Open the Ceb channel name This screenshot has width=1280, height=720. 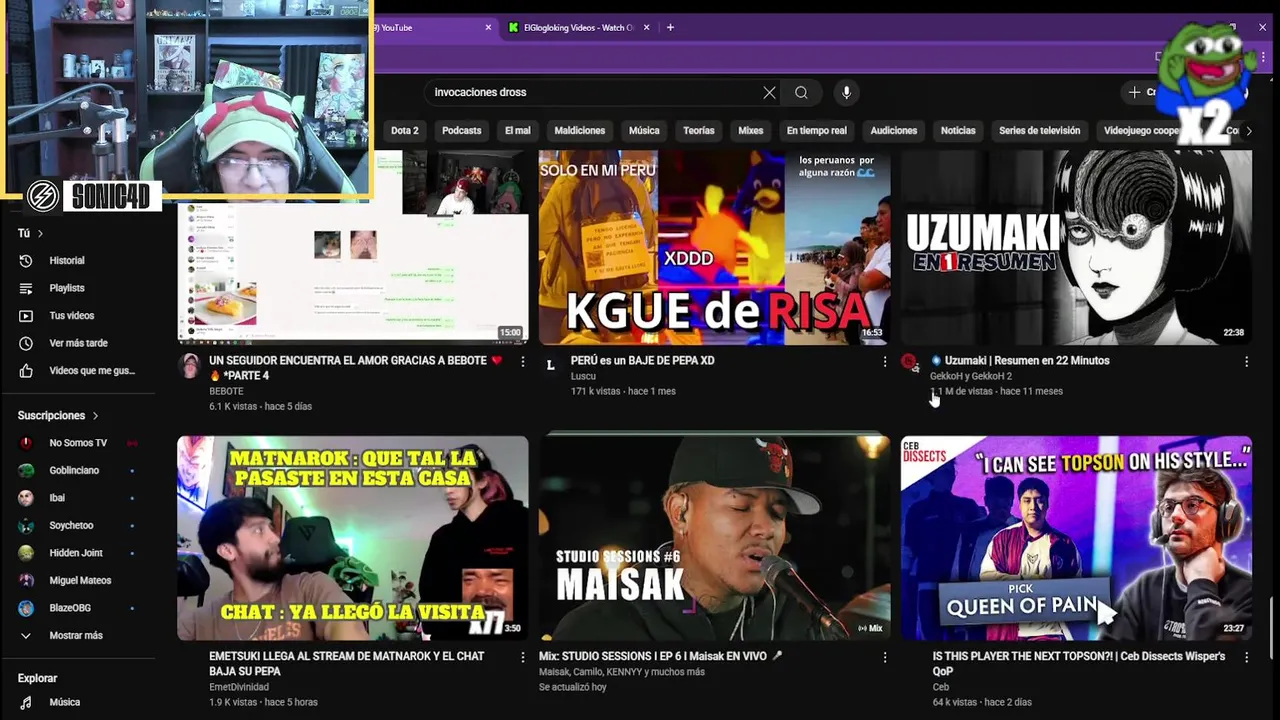pyautogui.click(x=941, y=687)
